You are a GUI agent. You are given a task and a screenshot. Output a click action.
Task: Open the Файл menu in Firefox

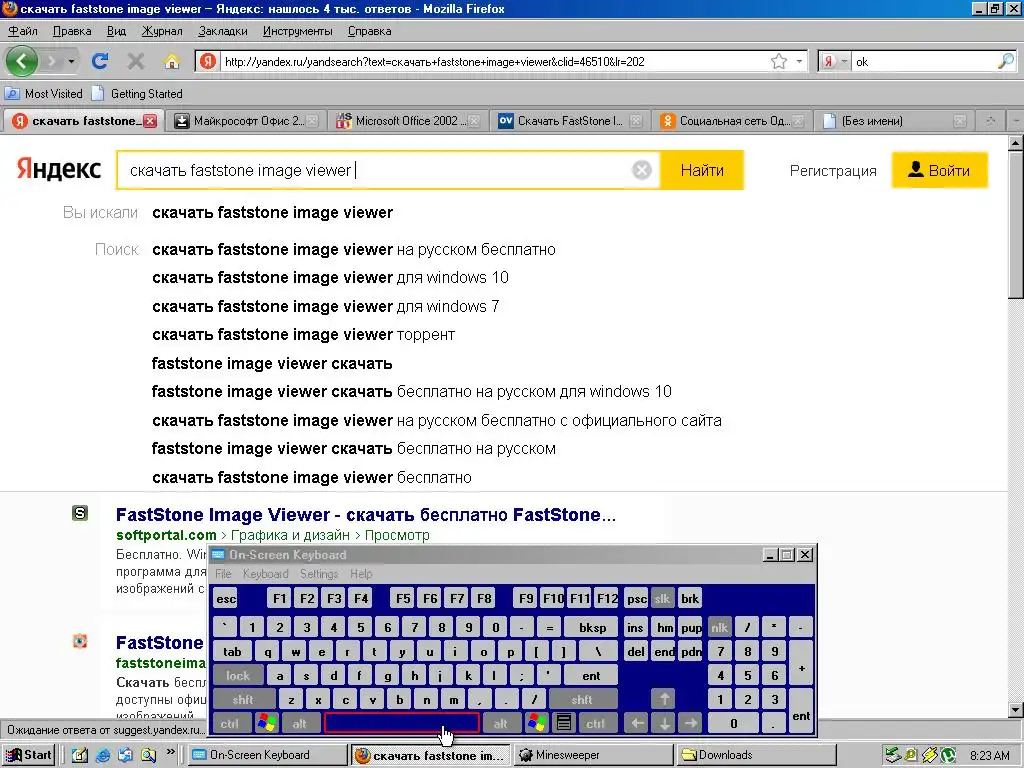23,31
